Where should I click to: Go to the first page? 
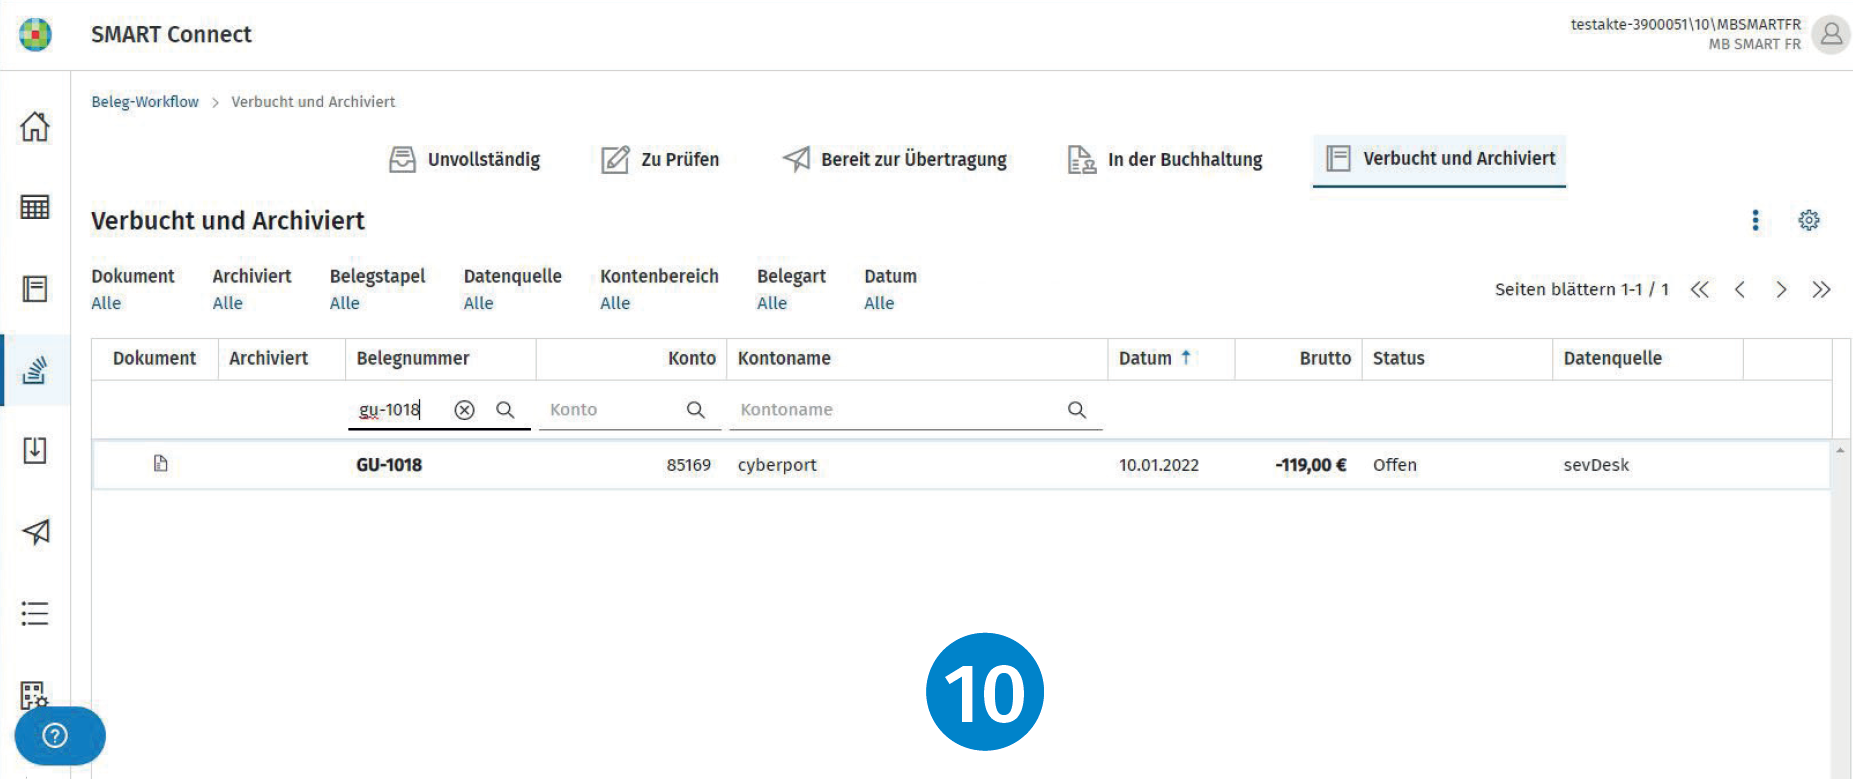(1700, 289)
